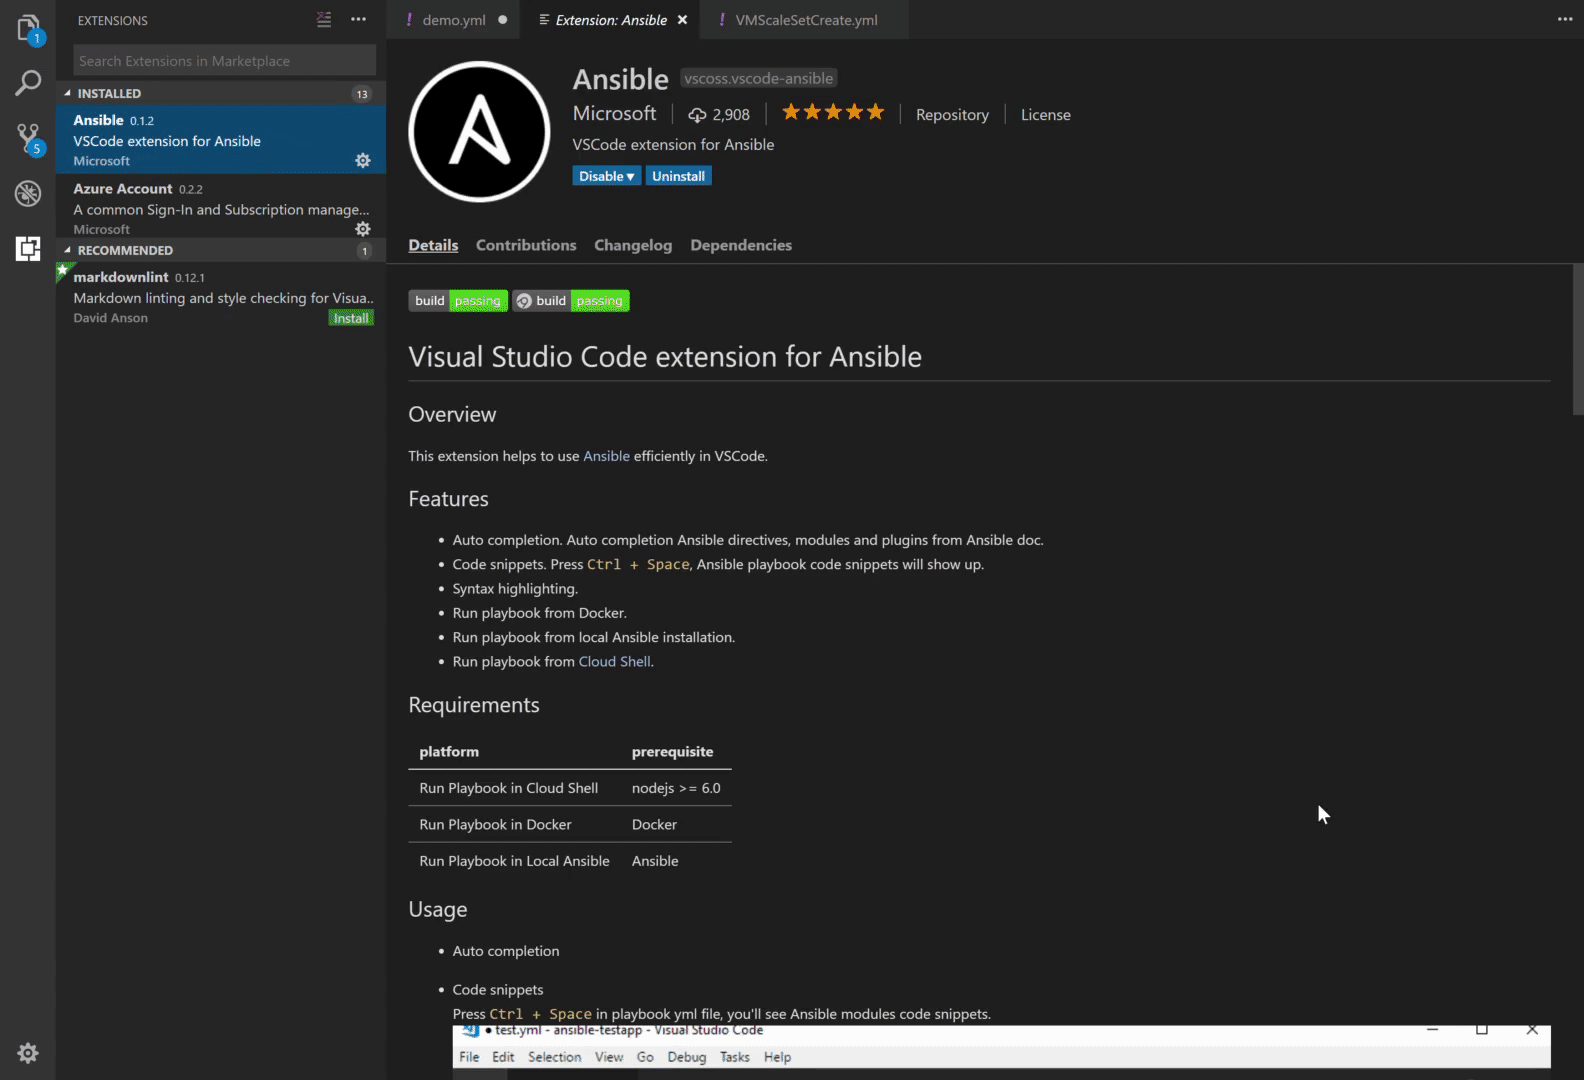Click Help menu in embedded screenshot
1584x1080 pixels.
[x=777, y=1057]
